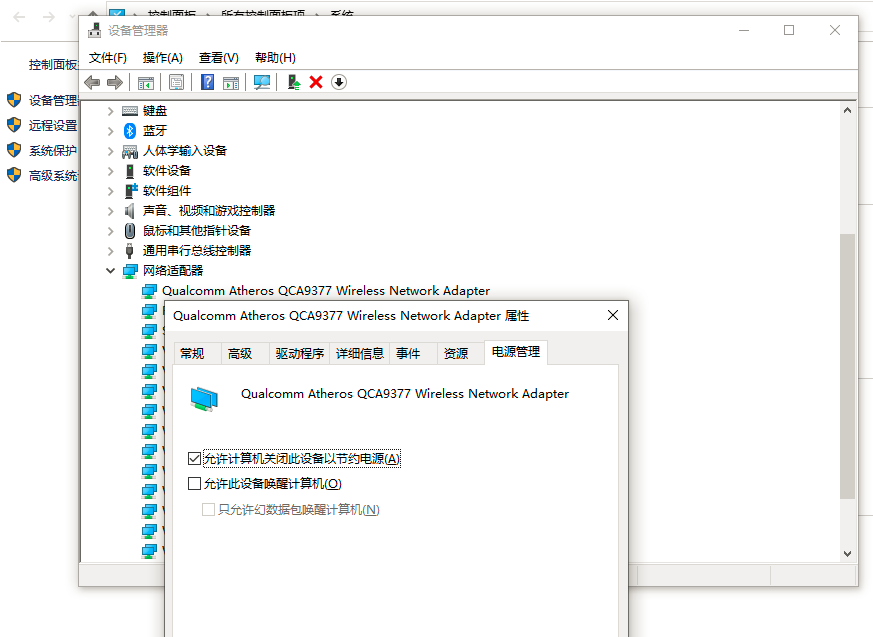This screenshot has height=637, width=873.
Task: Expand 鼠标和其他指针设备 node
Action: point(110,231)
